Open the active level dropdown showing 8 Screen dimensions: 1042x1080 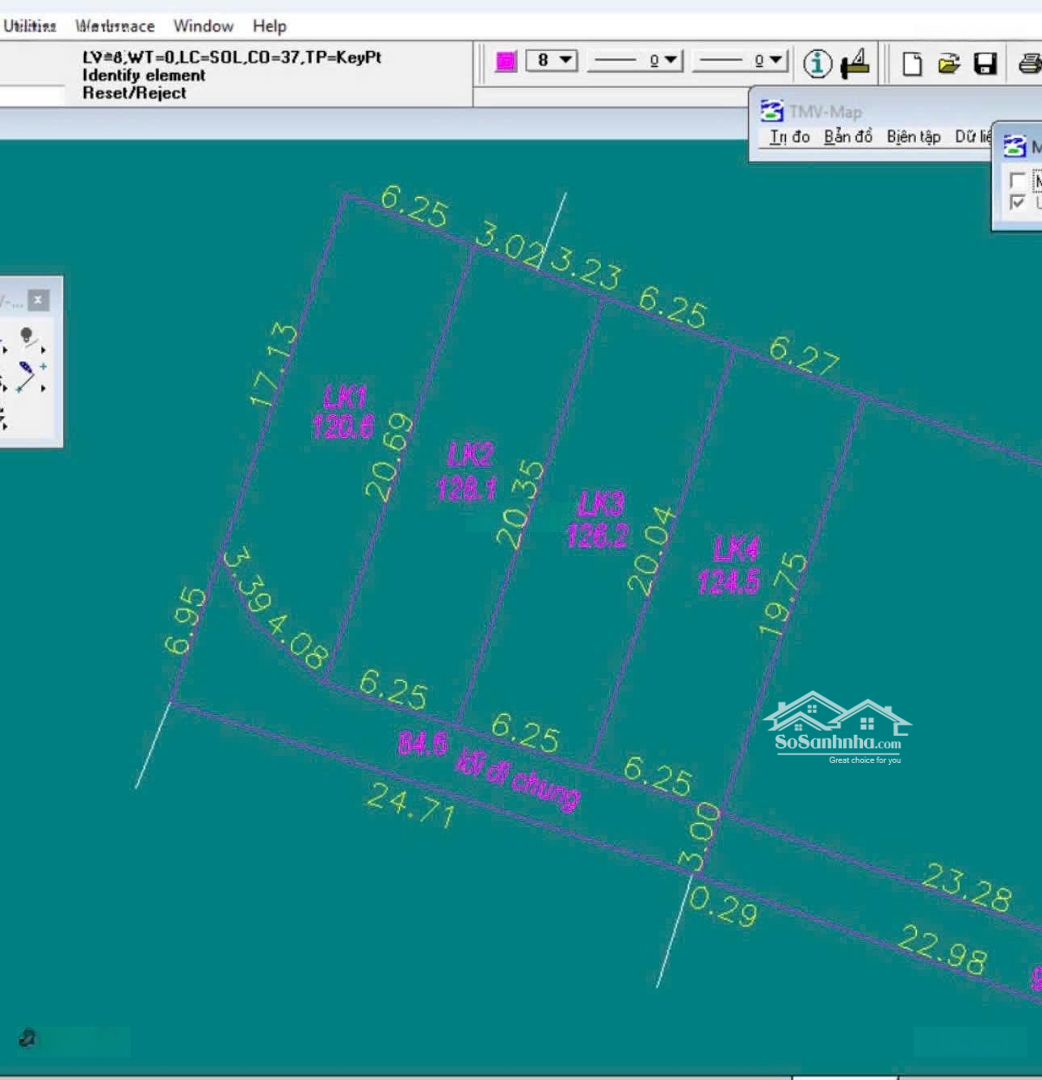click(552, 61)
